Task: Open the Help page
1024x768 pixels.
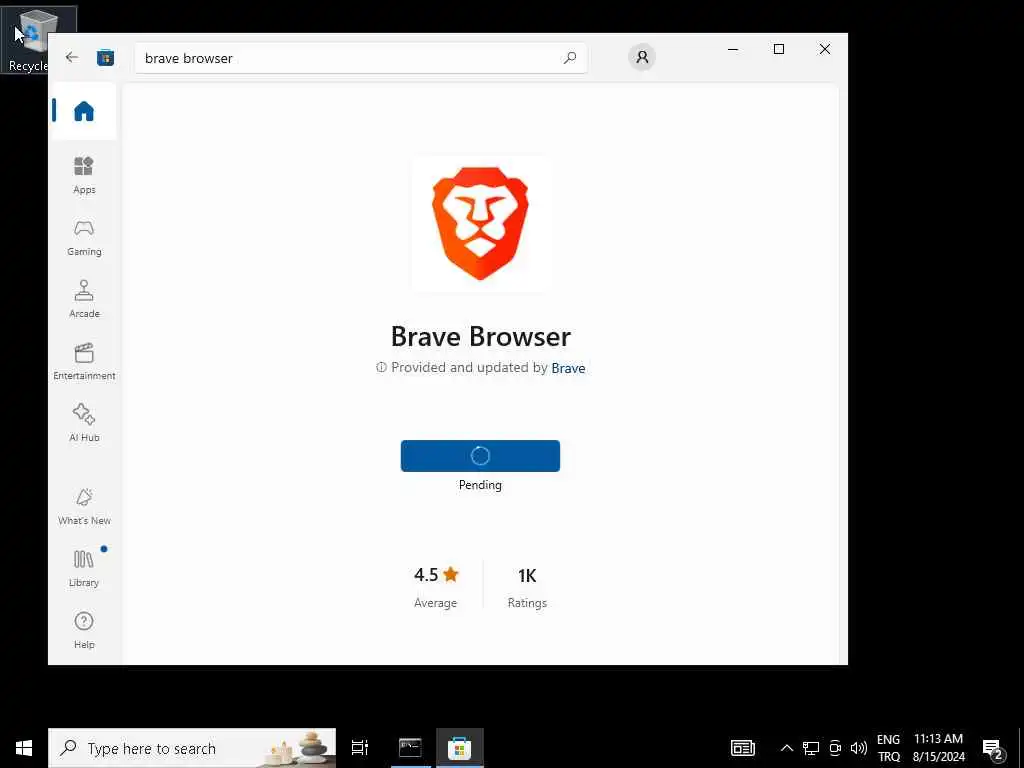Action: pyautogui.click(x=84, y=631)
